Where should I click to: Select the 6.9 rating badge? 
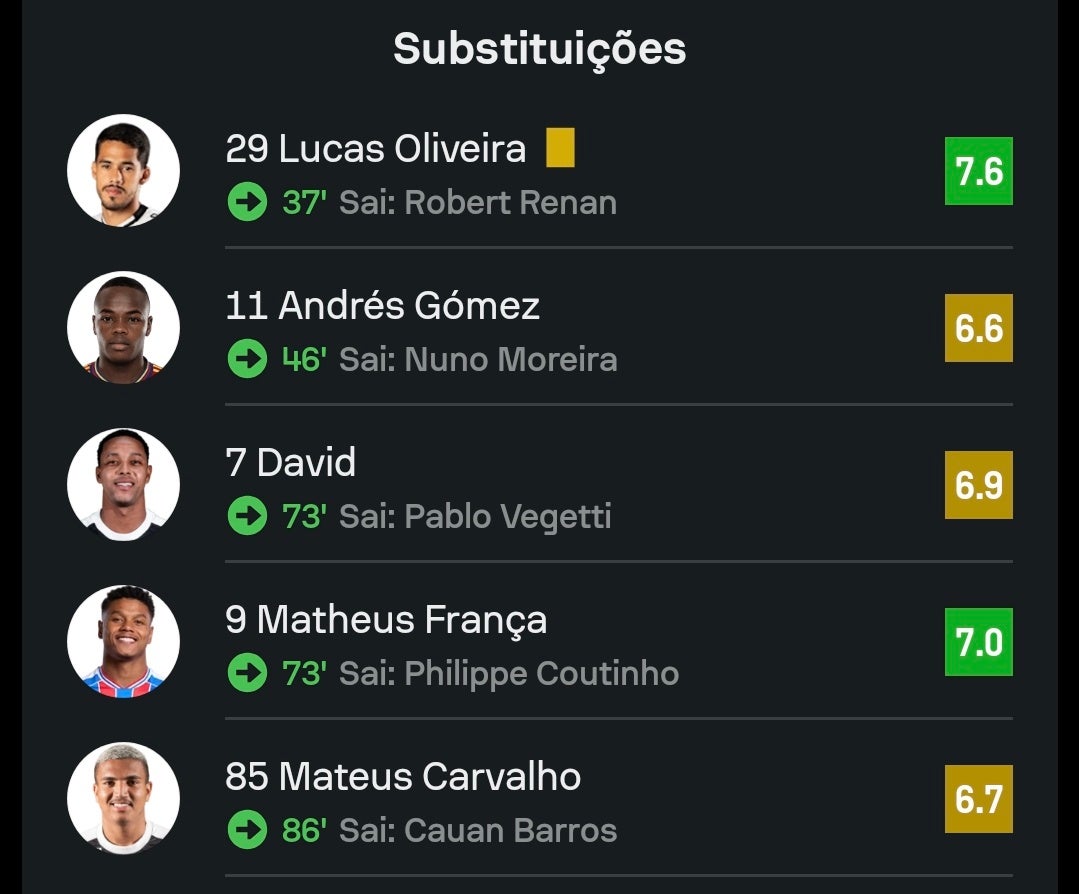pyautogui.click(x=979, y=485)
